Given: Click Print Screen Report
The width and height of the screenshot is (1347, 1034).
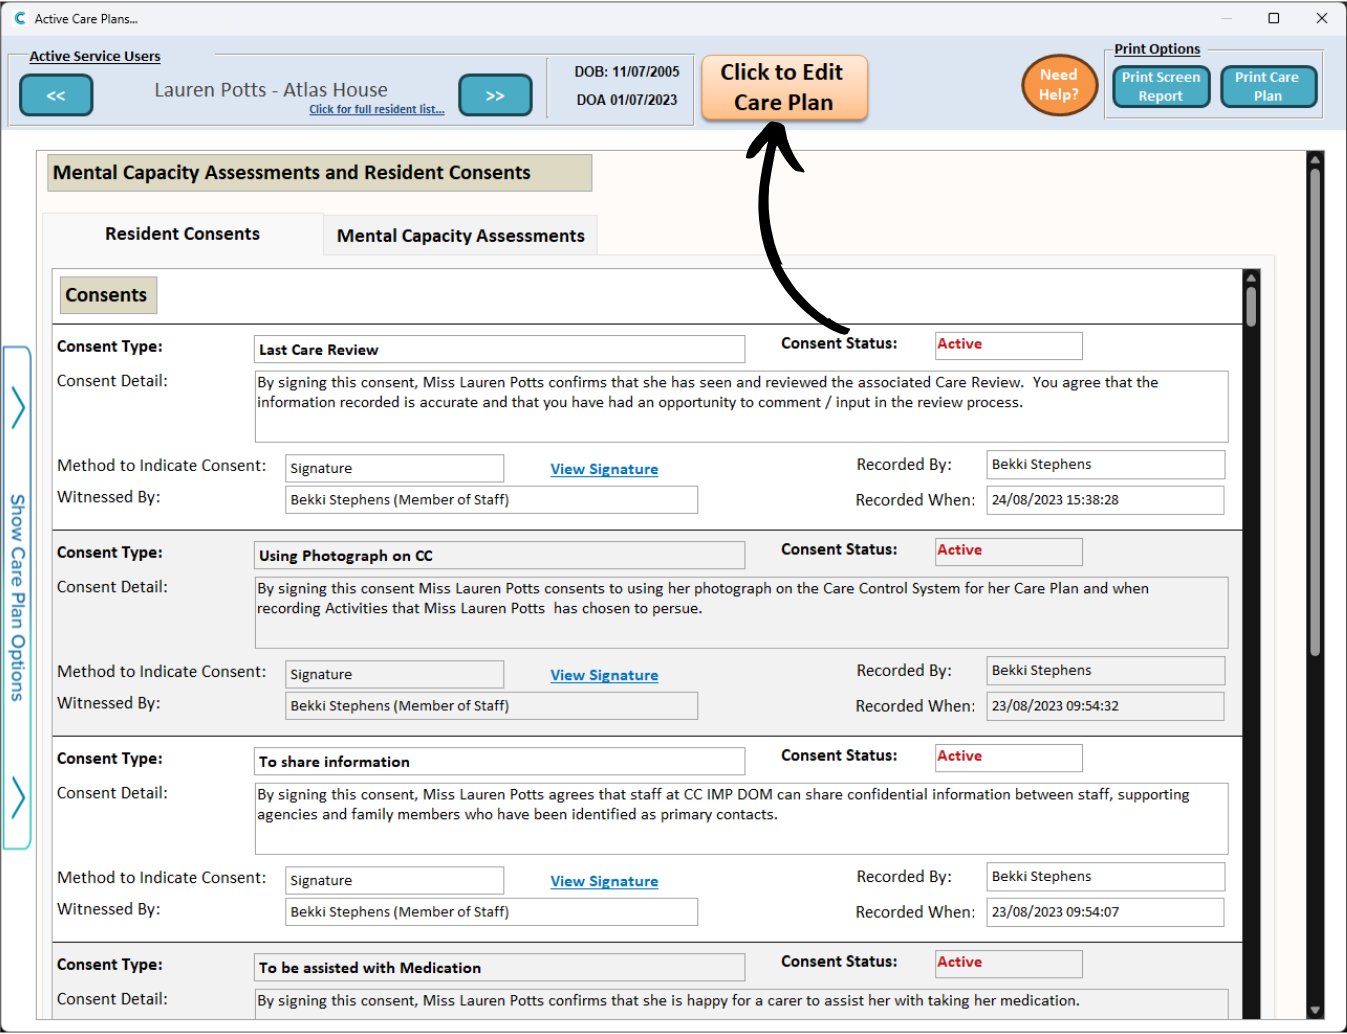Looking at the screenshot, I should (1161, 87).
